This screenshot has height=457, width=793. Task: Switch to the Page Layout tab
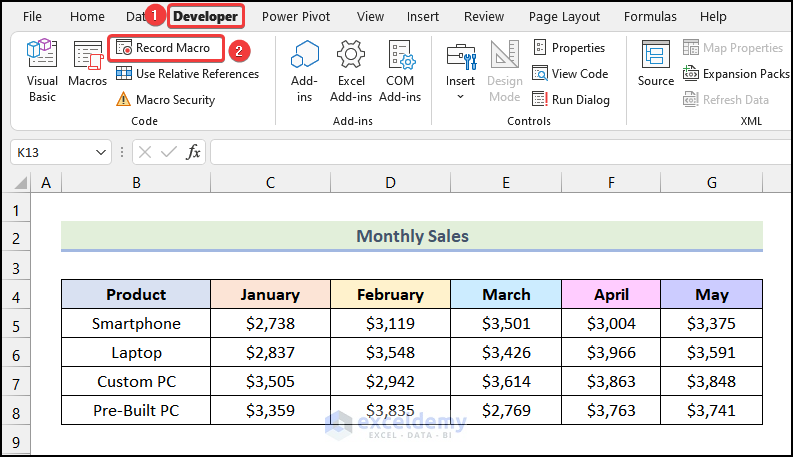(x=564, y=17)
